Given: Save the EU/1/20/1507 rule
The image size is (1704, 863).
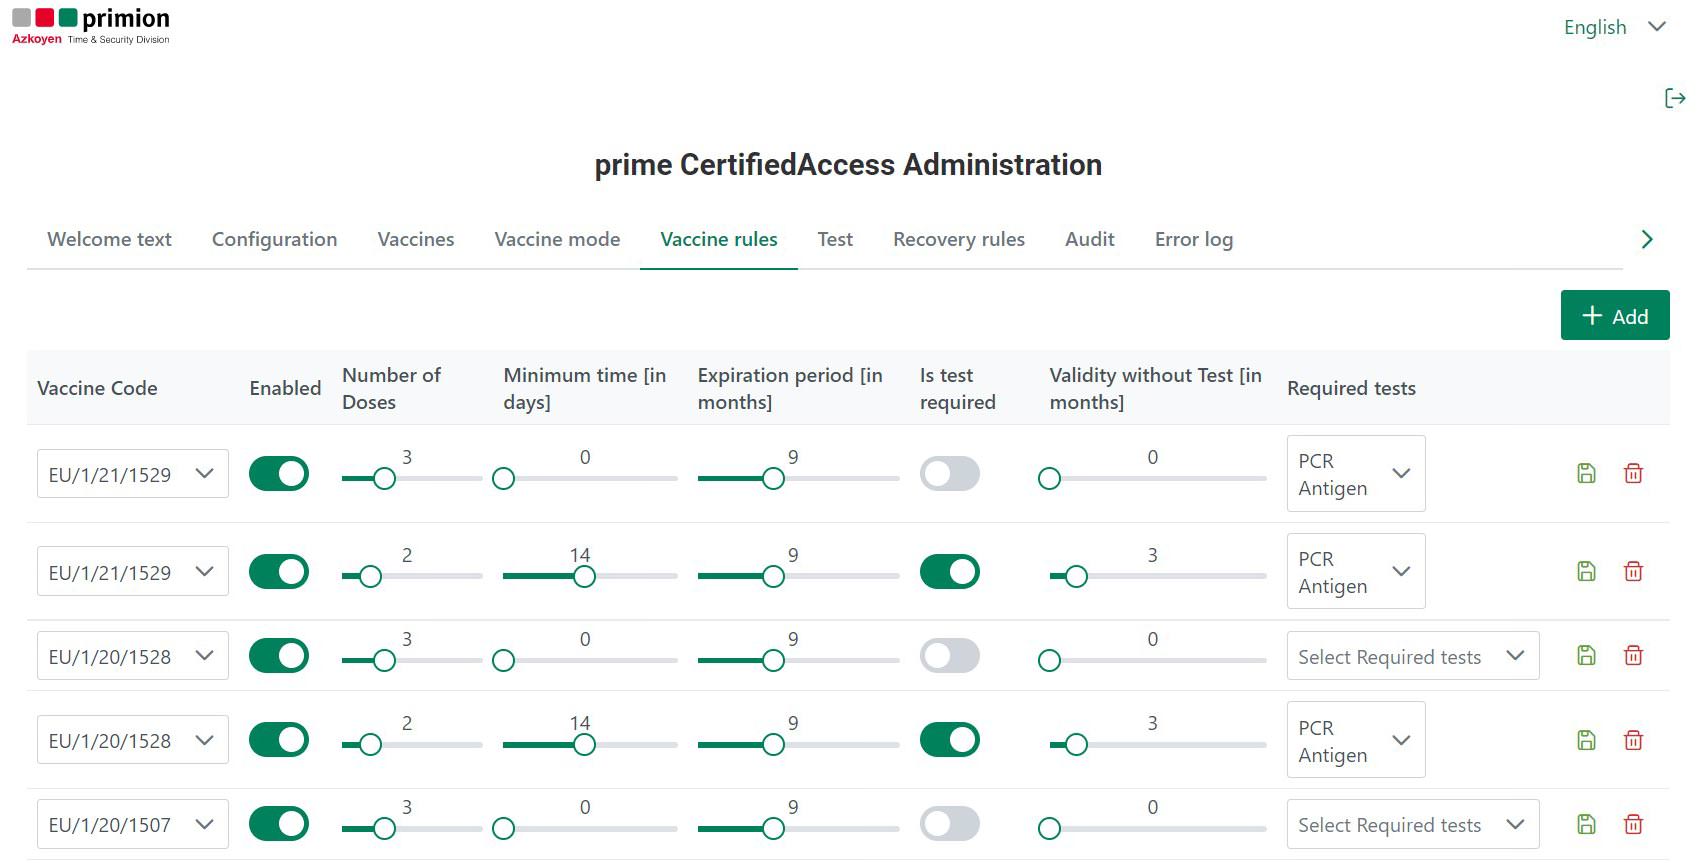Looking at the screenshot, I should (1586, 824).
